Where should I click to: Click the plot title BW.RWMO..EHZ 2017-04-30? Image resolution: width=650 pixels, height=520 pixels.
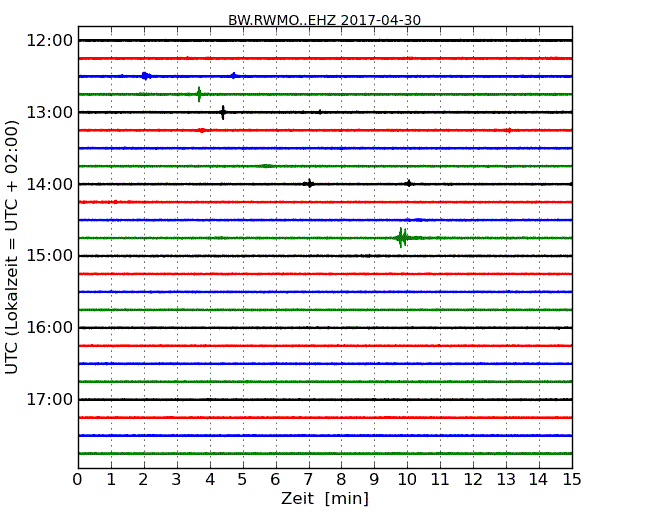[324, 20]
